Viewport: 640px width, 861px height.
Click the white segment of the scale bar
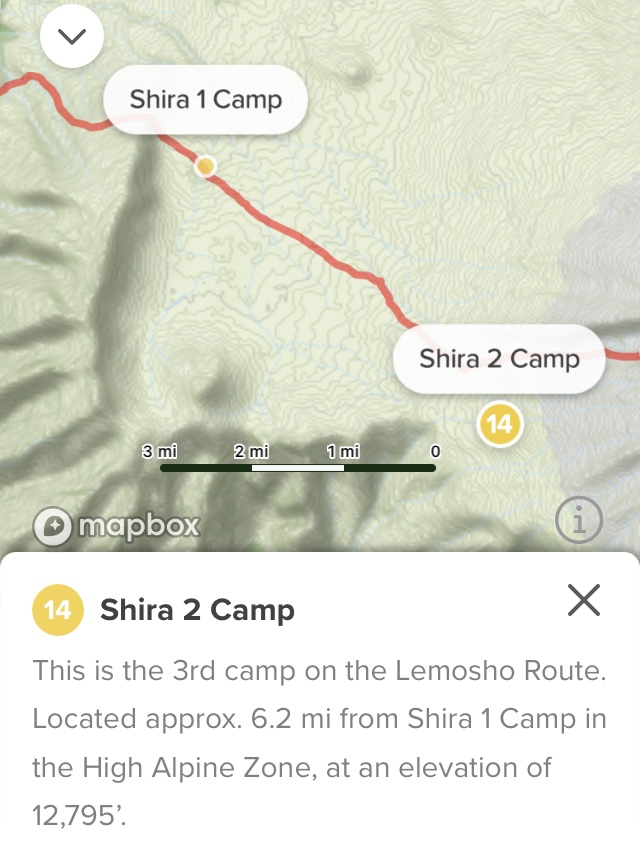click(x=298, y=468)
